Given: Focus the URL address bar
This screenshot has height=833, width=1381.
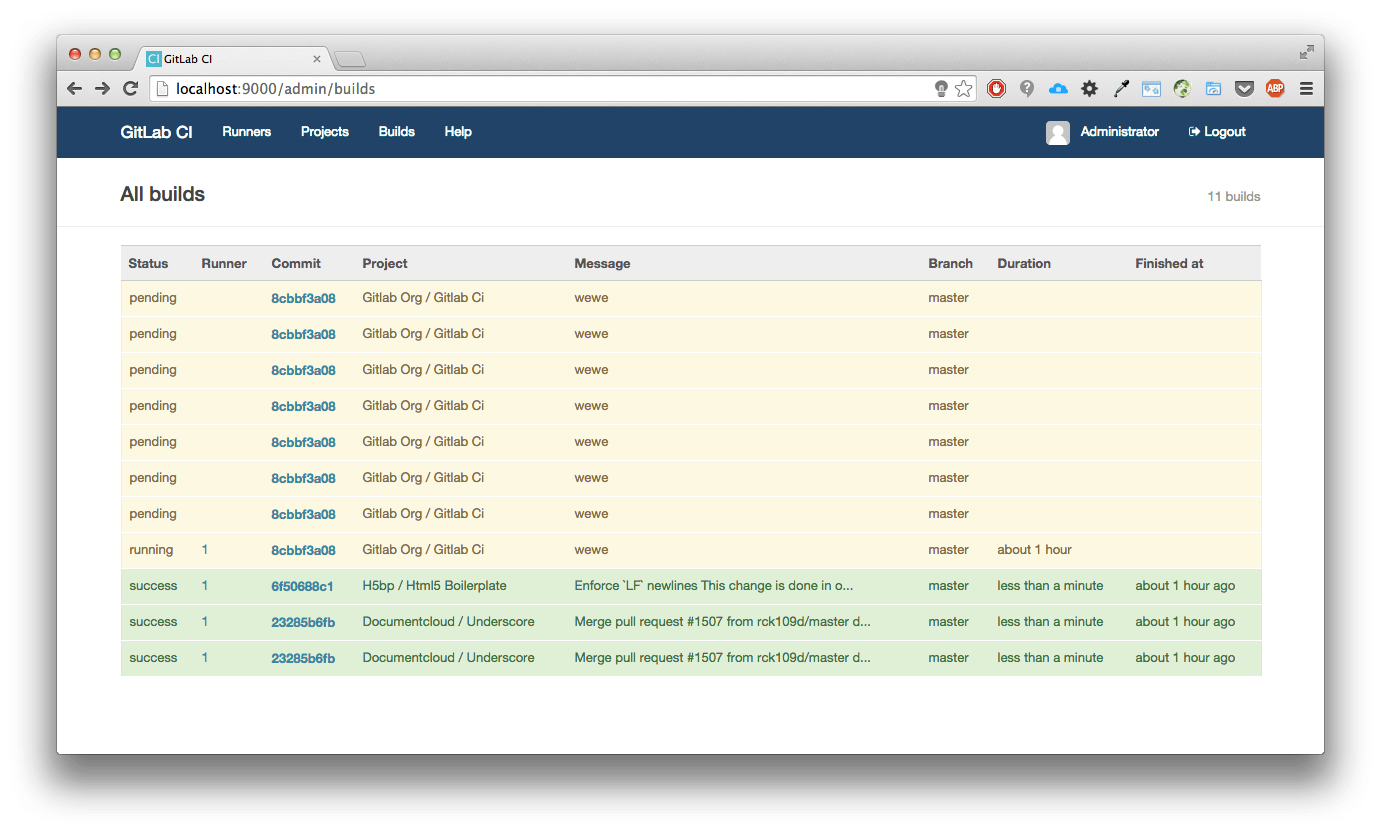Looking at the screenshot, I should 550,89.
